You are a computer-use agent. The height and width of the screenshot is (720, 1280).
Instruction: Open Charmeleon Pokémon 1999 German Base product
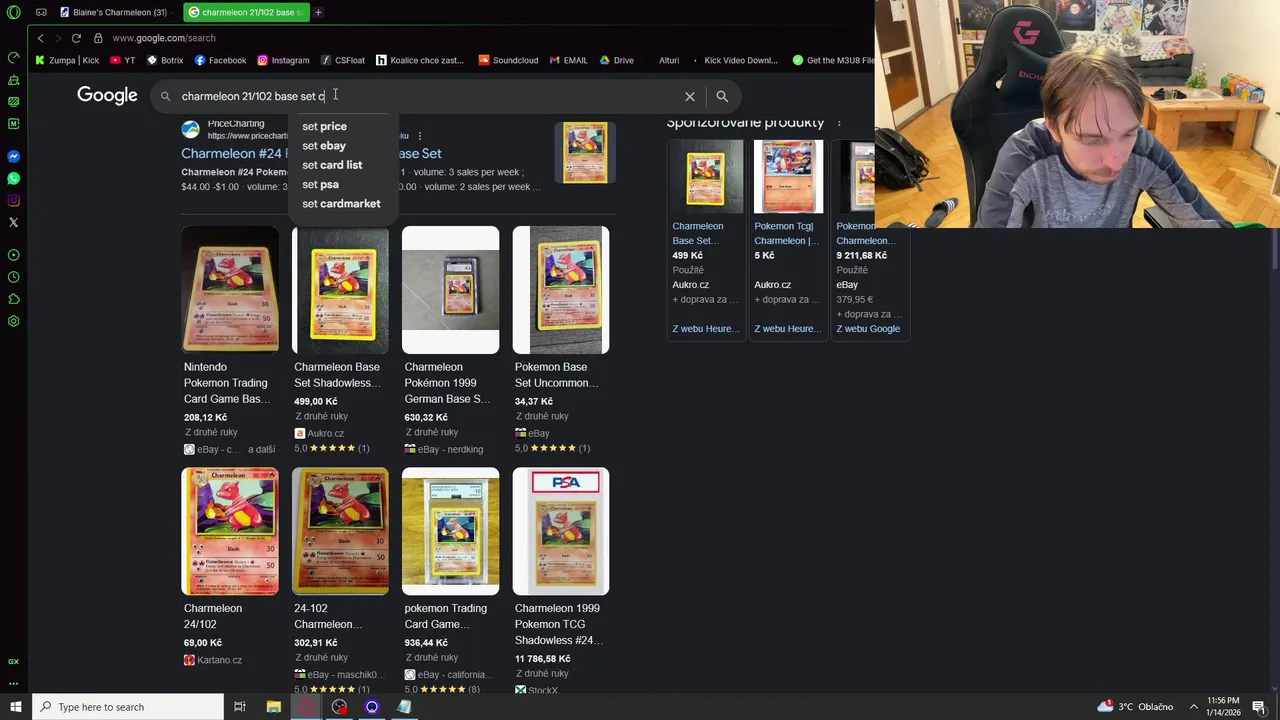click(x=450, y=340)
